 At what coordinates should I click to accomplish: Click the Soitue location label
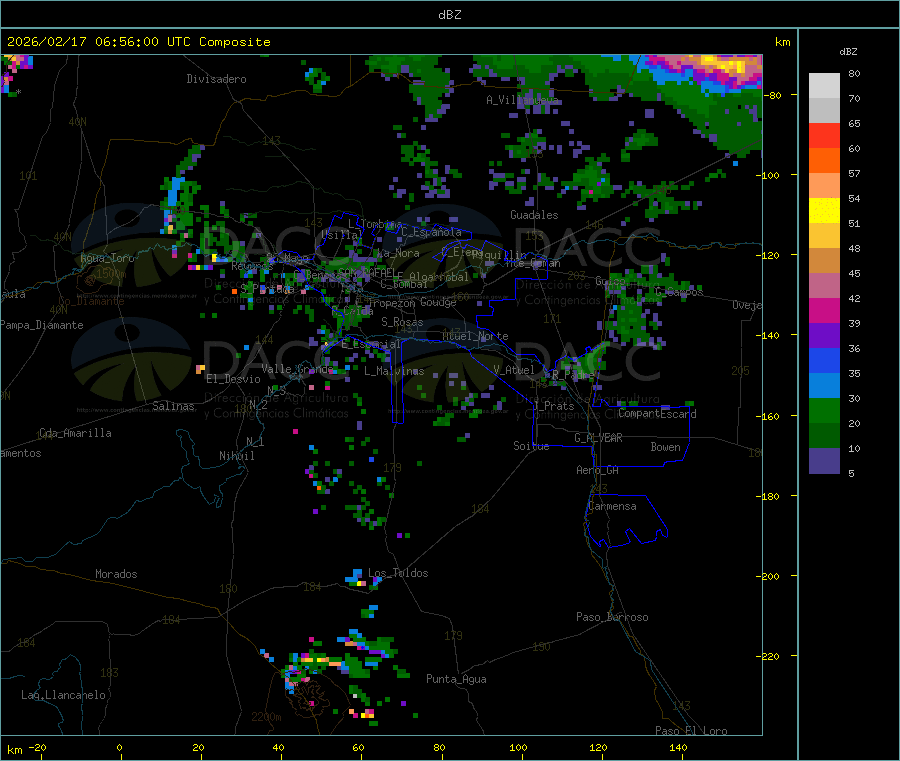pos(531,446)
